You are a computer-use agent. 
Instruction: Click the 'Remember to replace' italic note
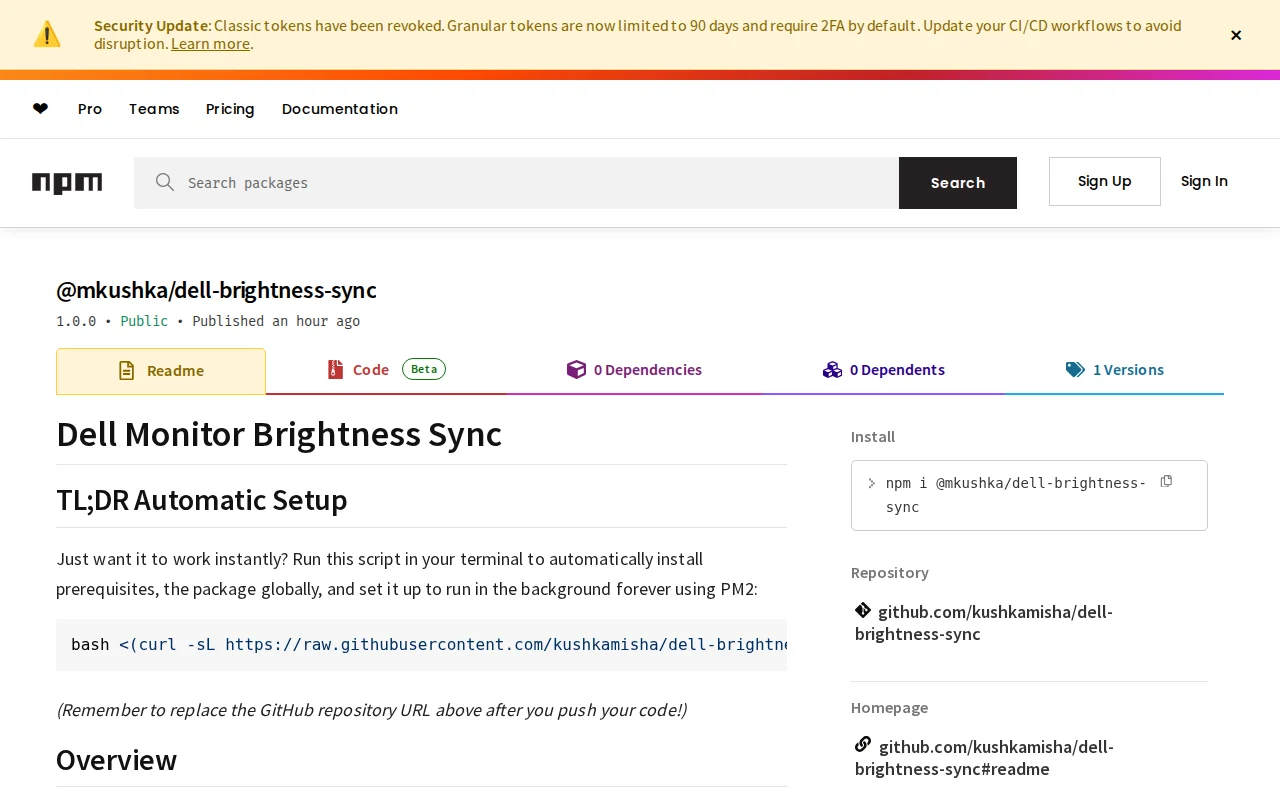372,710
